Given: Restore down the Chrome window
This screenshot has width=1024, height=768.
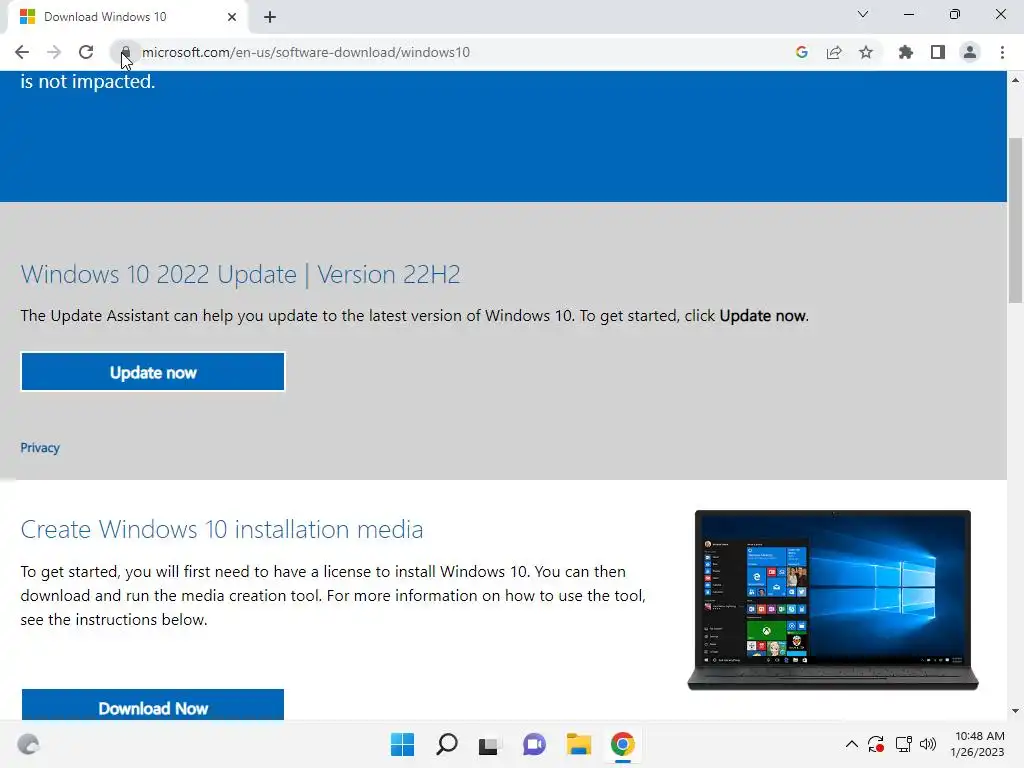Looking at the screenshot, I should point(955,14).
